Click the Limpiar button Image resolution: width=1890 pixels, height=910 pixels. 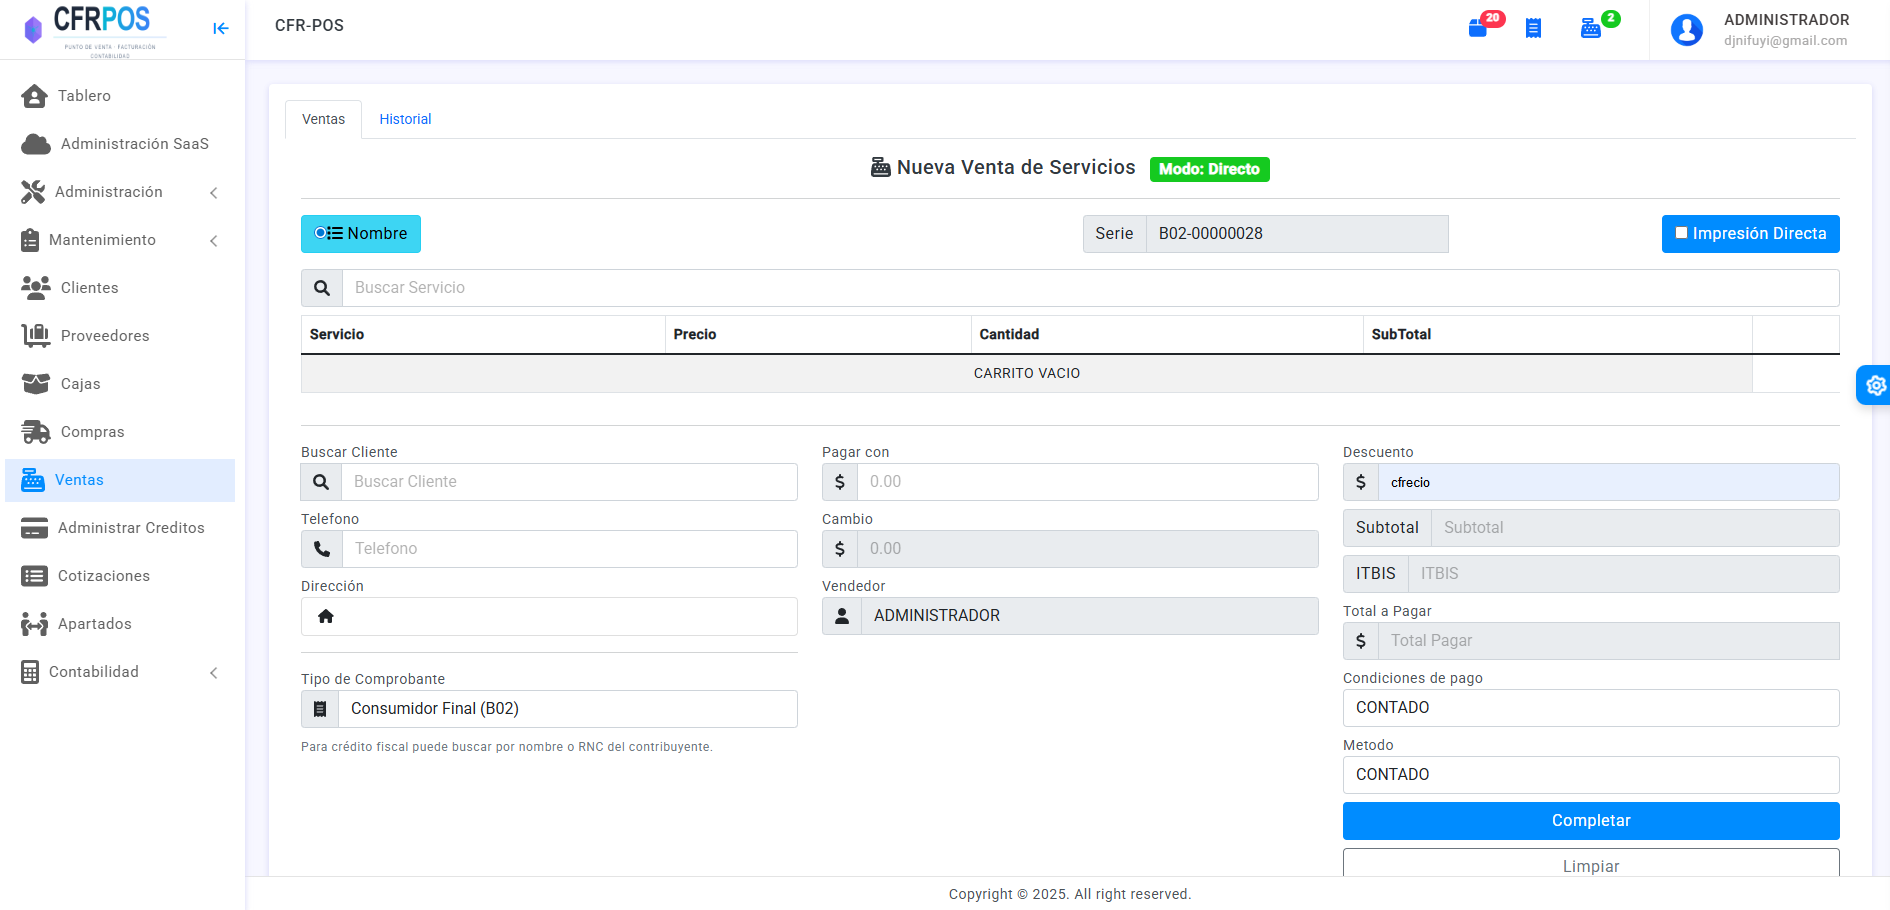[x=1591, y=863]
